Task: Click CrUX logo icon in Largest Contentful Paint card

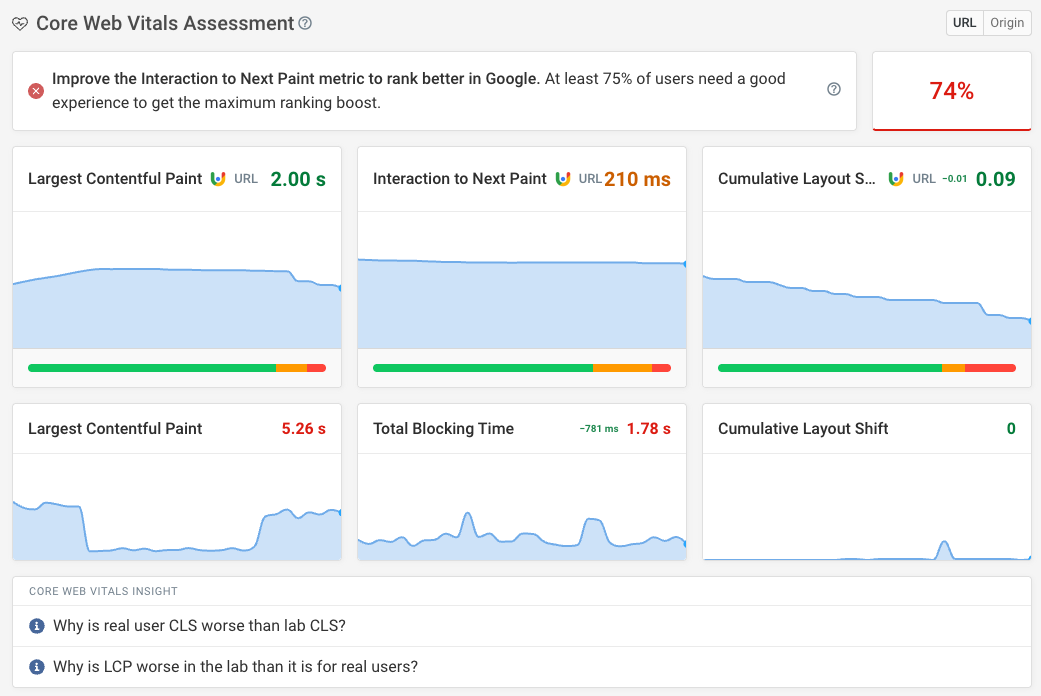Action: click(x=218, y=179)
